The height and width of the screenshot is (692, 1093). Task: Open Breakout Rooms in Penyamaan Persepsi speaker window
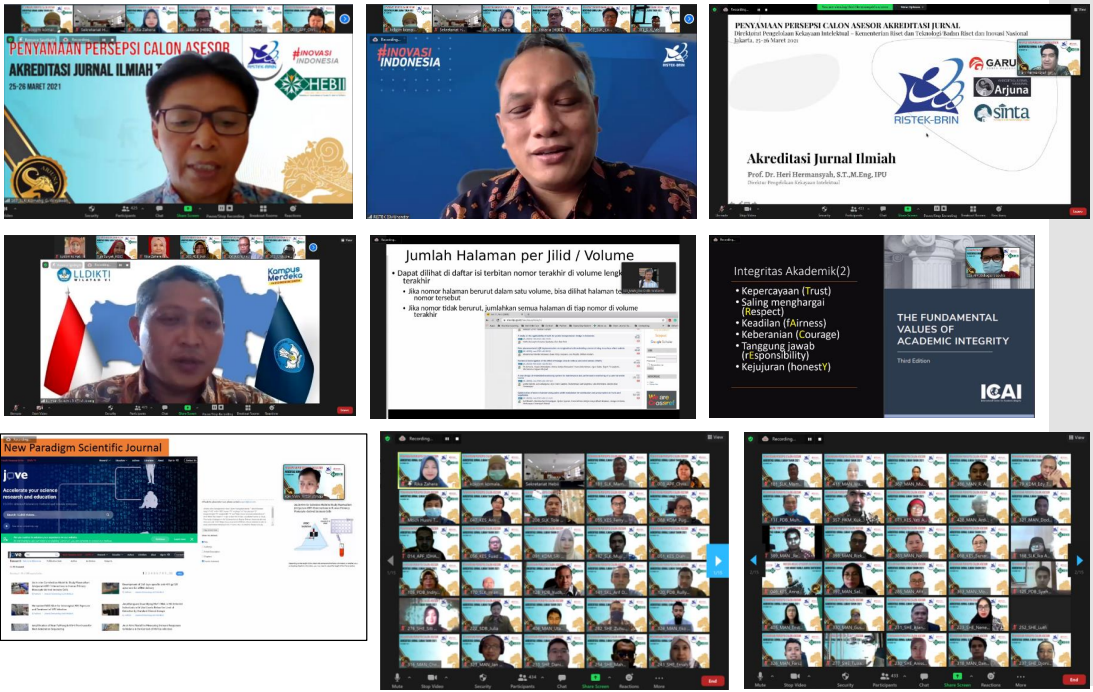click(263, 211)
